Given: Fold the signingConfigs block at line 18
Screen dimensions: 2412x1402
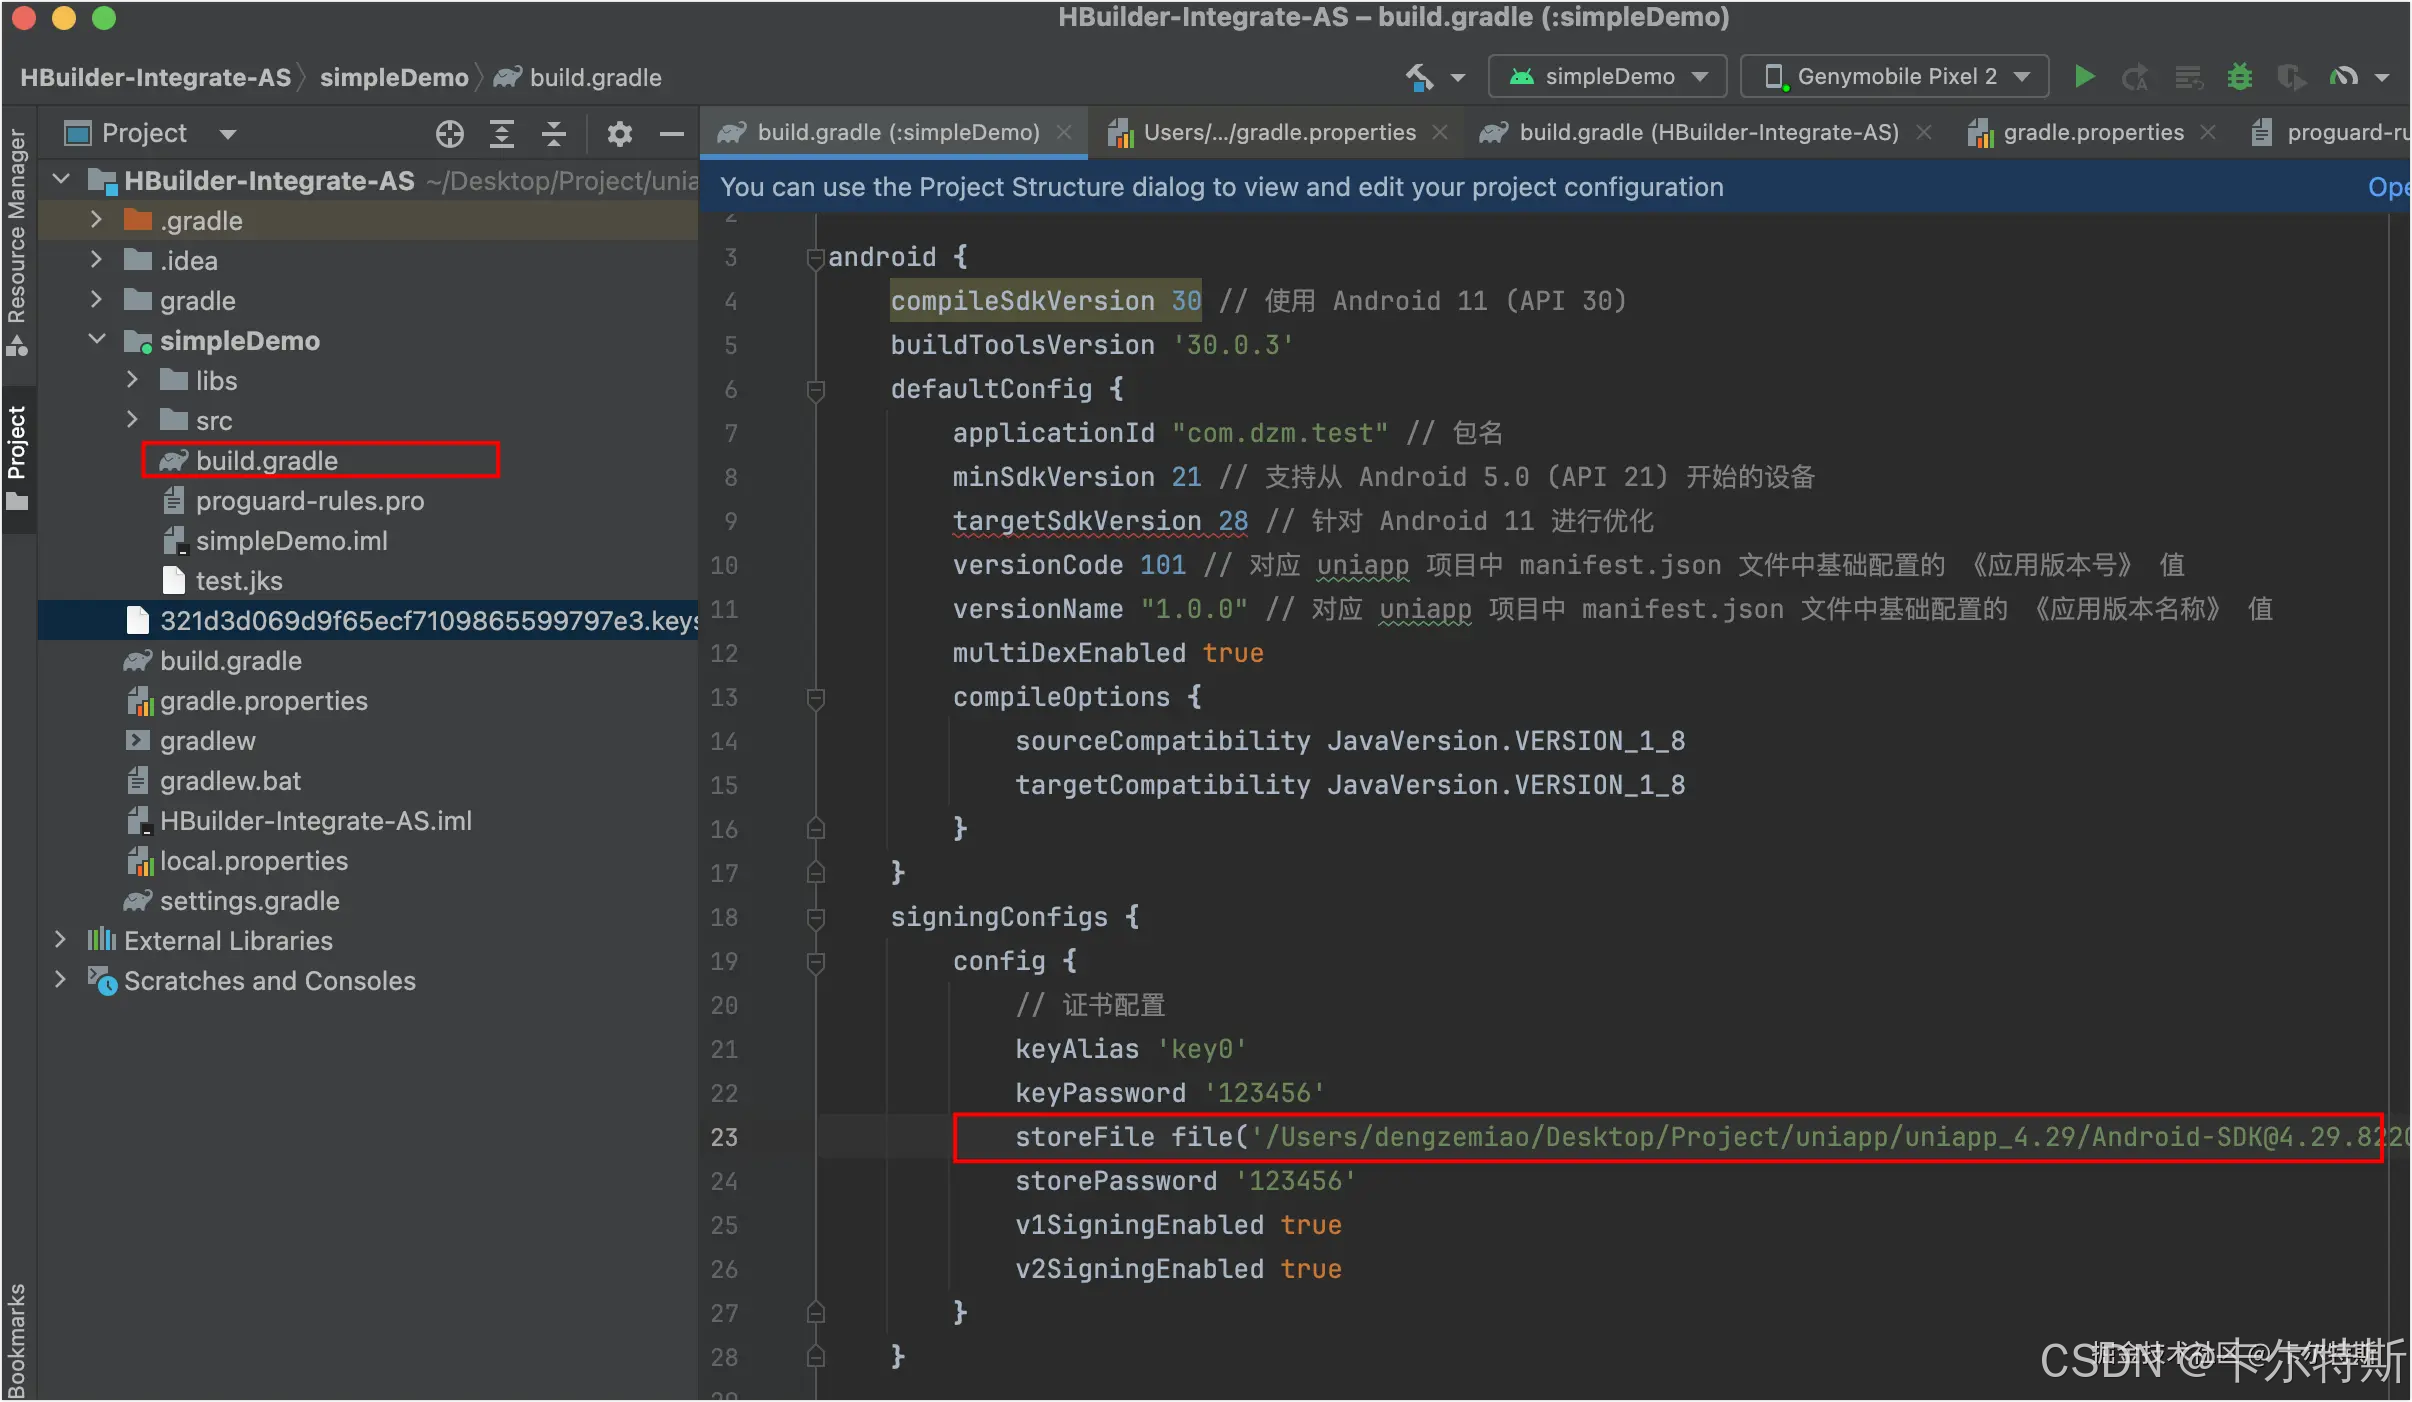Looking at the screenshot, I should click(x=816, y=918).
